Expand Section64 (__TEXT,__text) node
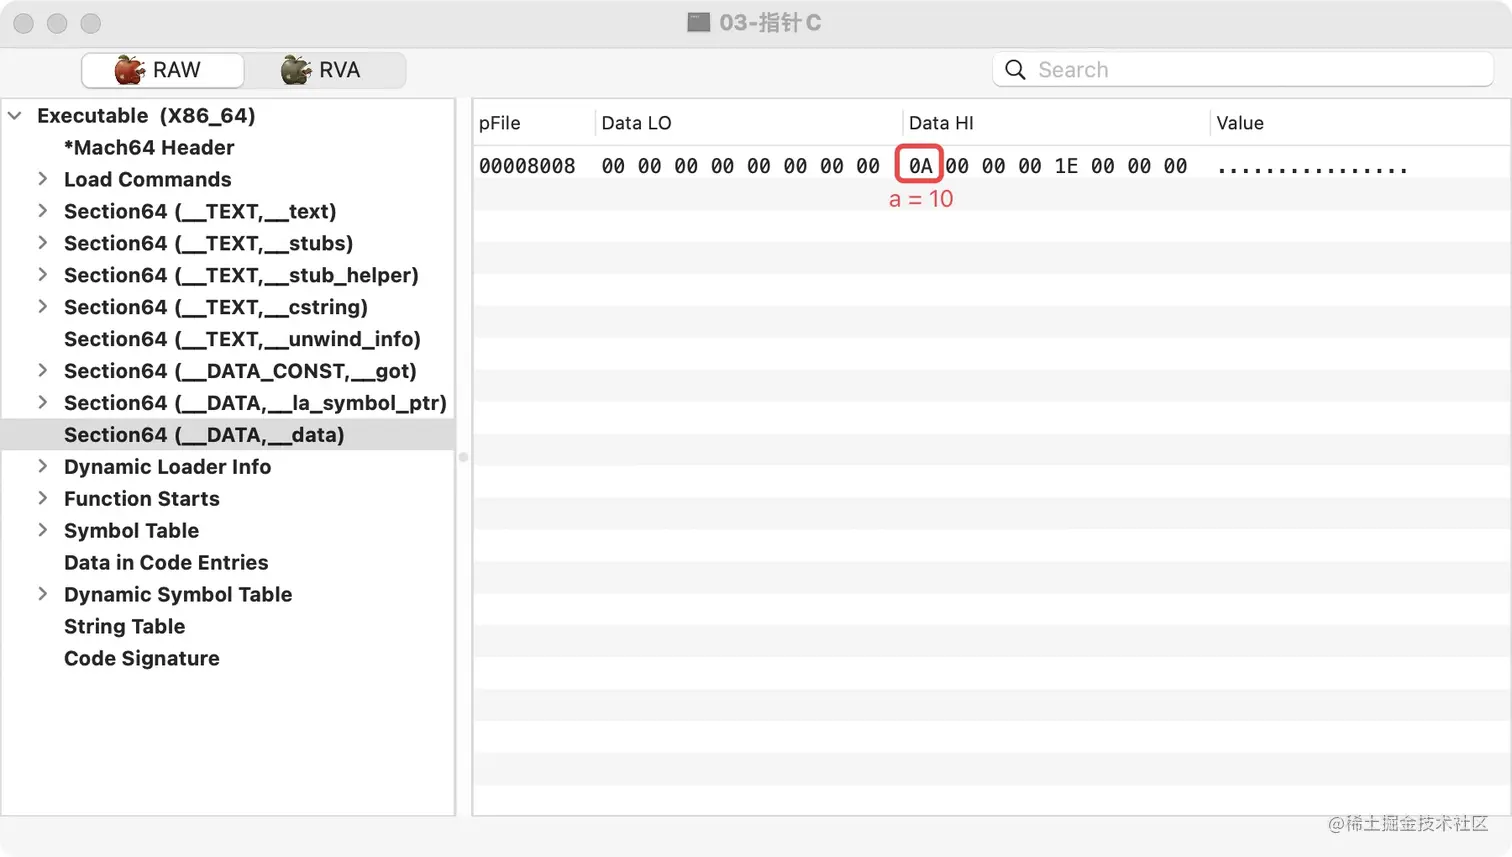 (42, 211)
